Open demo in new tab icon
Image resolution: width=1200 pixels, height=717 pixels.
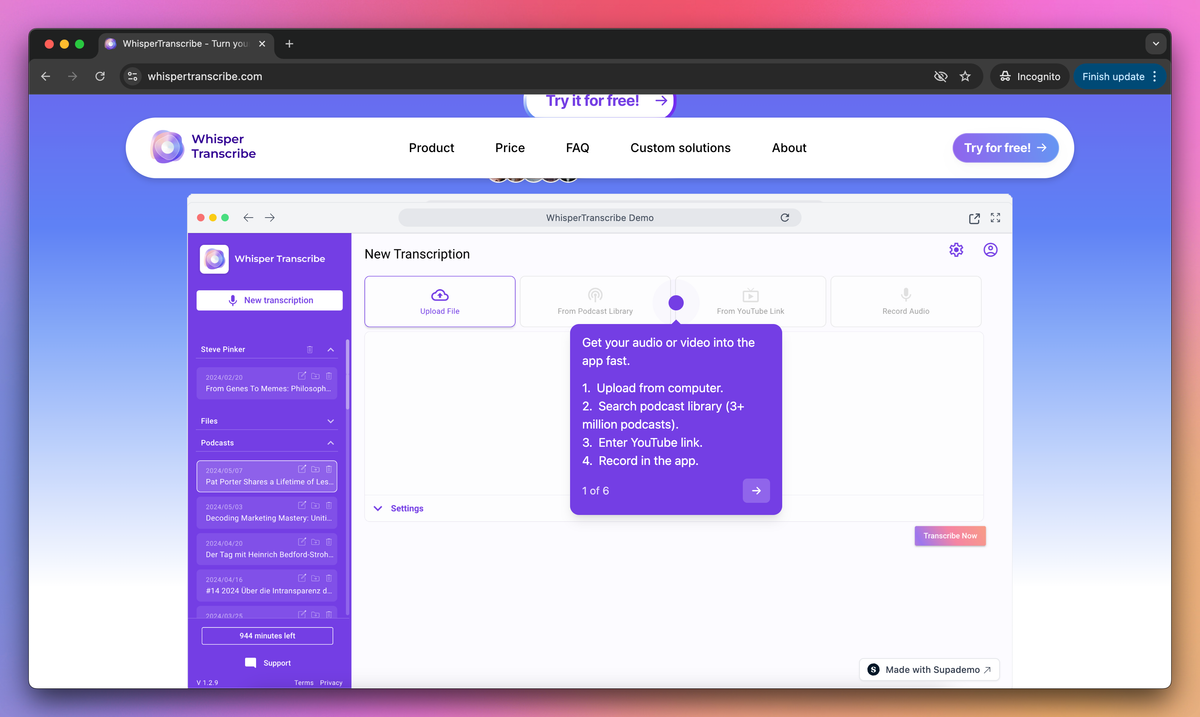point(974,218)
